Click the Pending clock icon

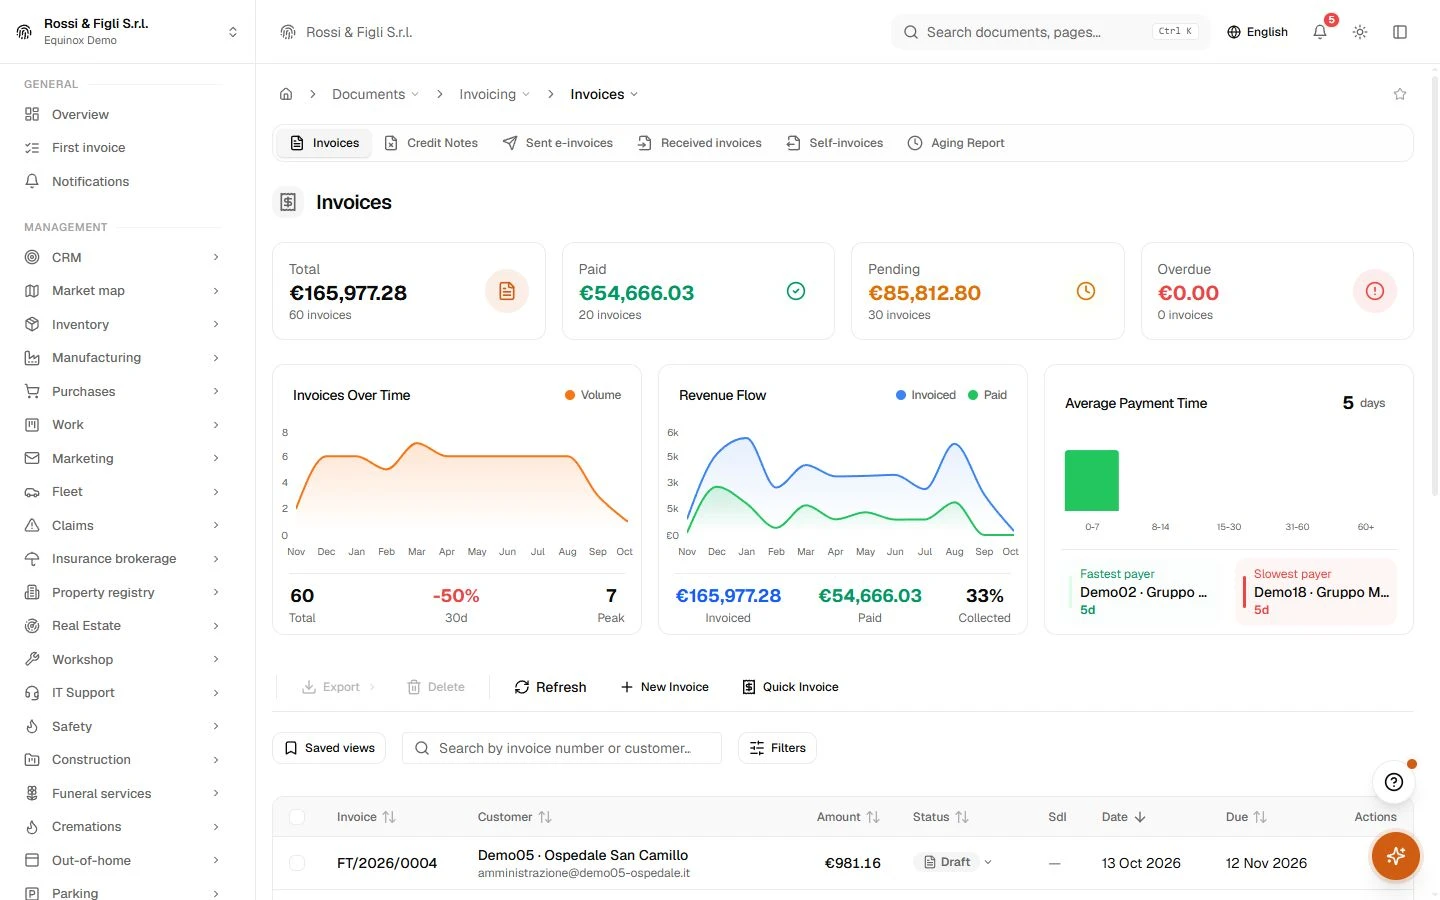point(1086,291)
